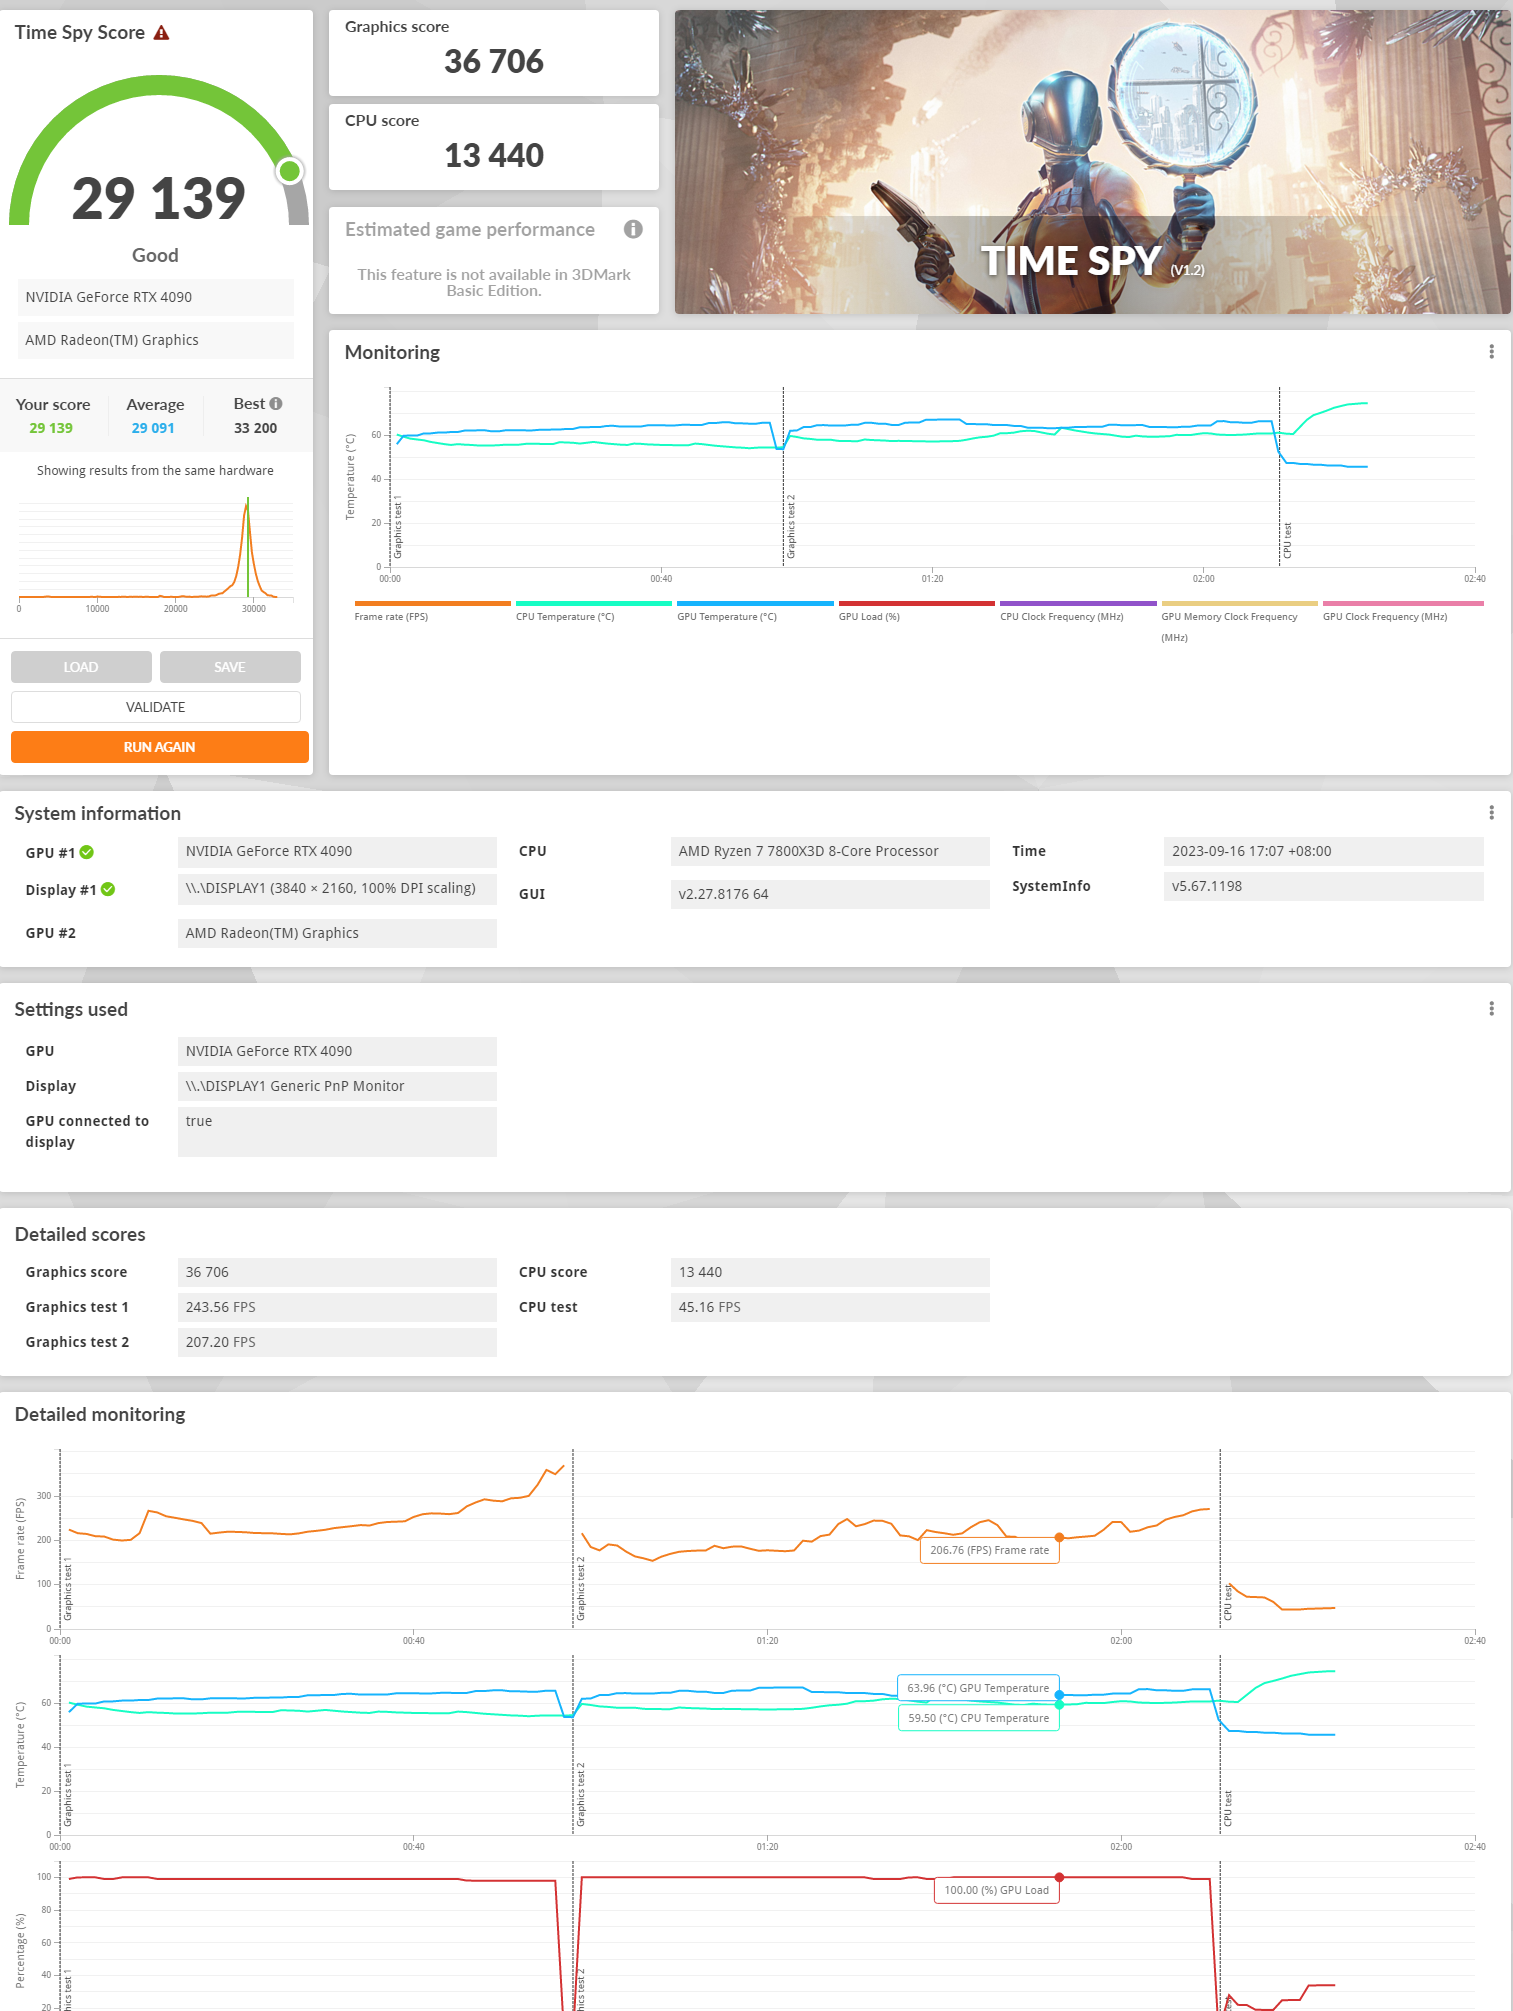Click the Detailed scores heading

[80, 1234]
